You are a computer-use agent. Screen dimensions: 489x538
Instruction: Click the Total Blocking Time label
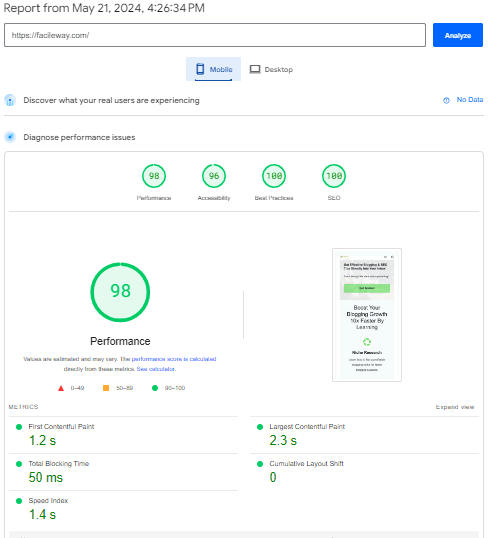click(59, 464)
